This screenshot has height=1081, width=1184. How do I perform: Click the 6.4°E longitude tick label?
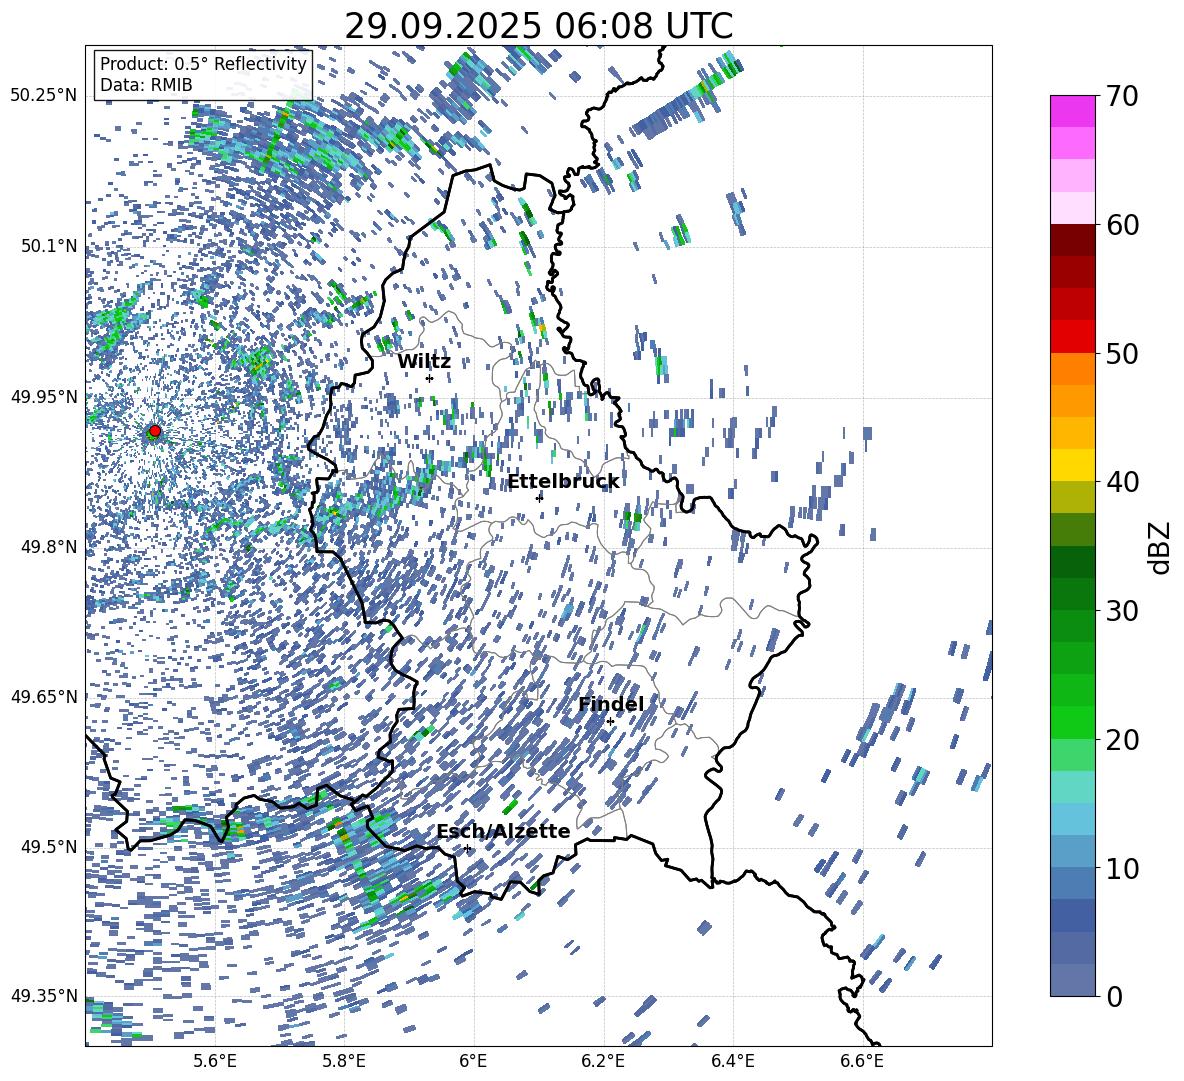point(732,1061)
